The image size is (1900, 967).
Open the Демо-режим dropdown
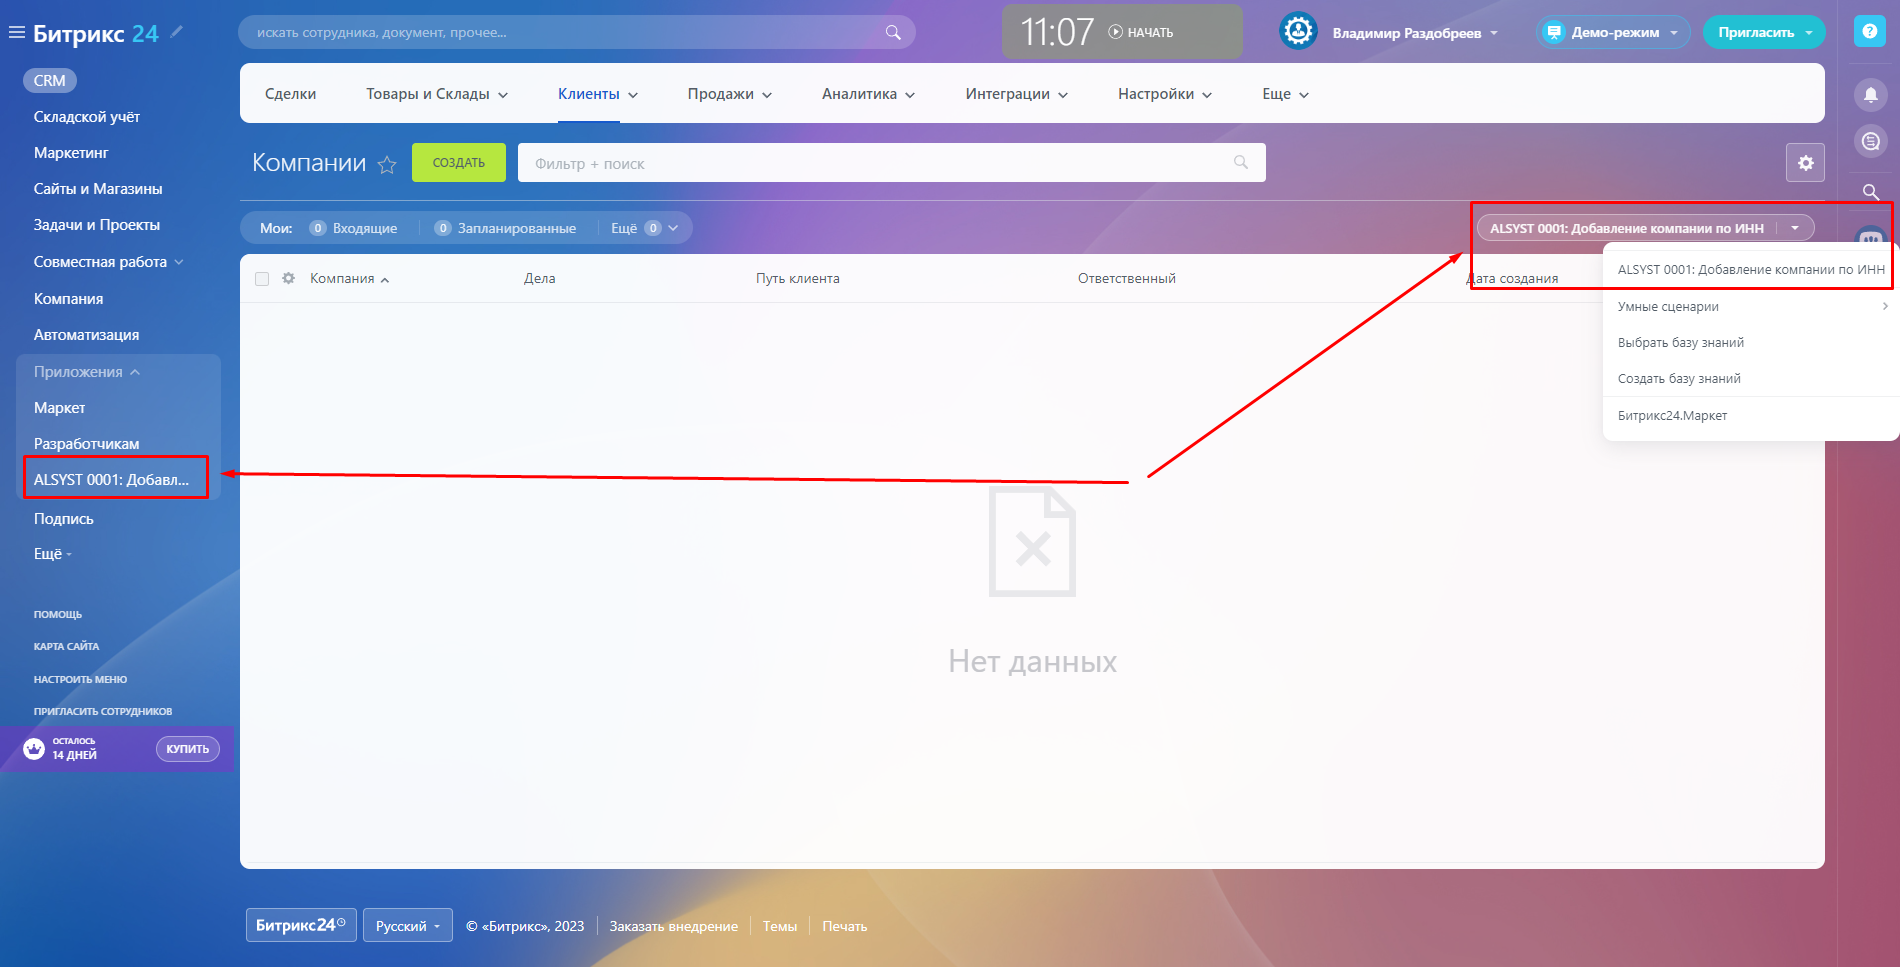click(x=1613, y=32)
